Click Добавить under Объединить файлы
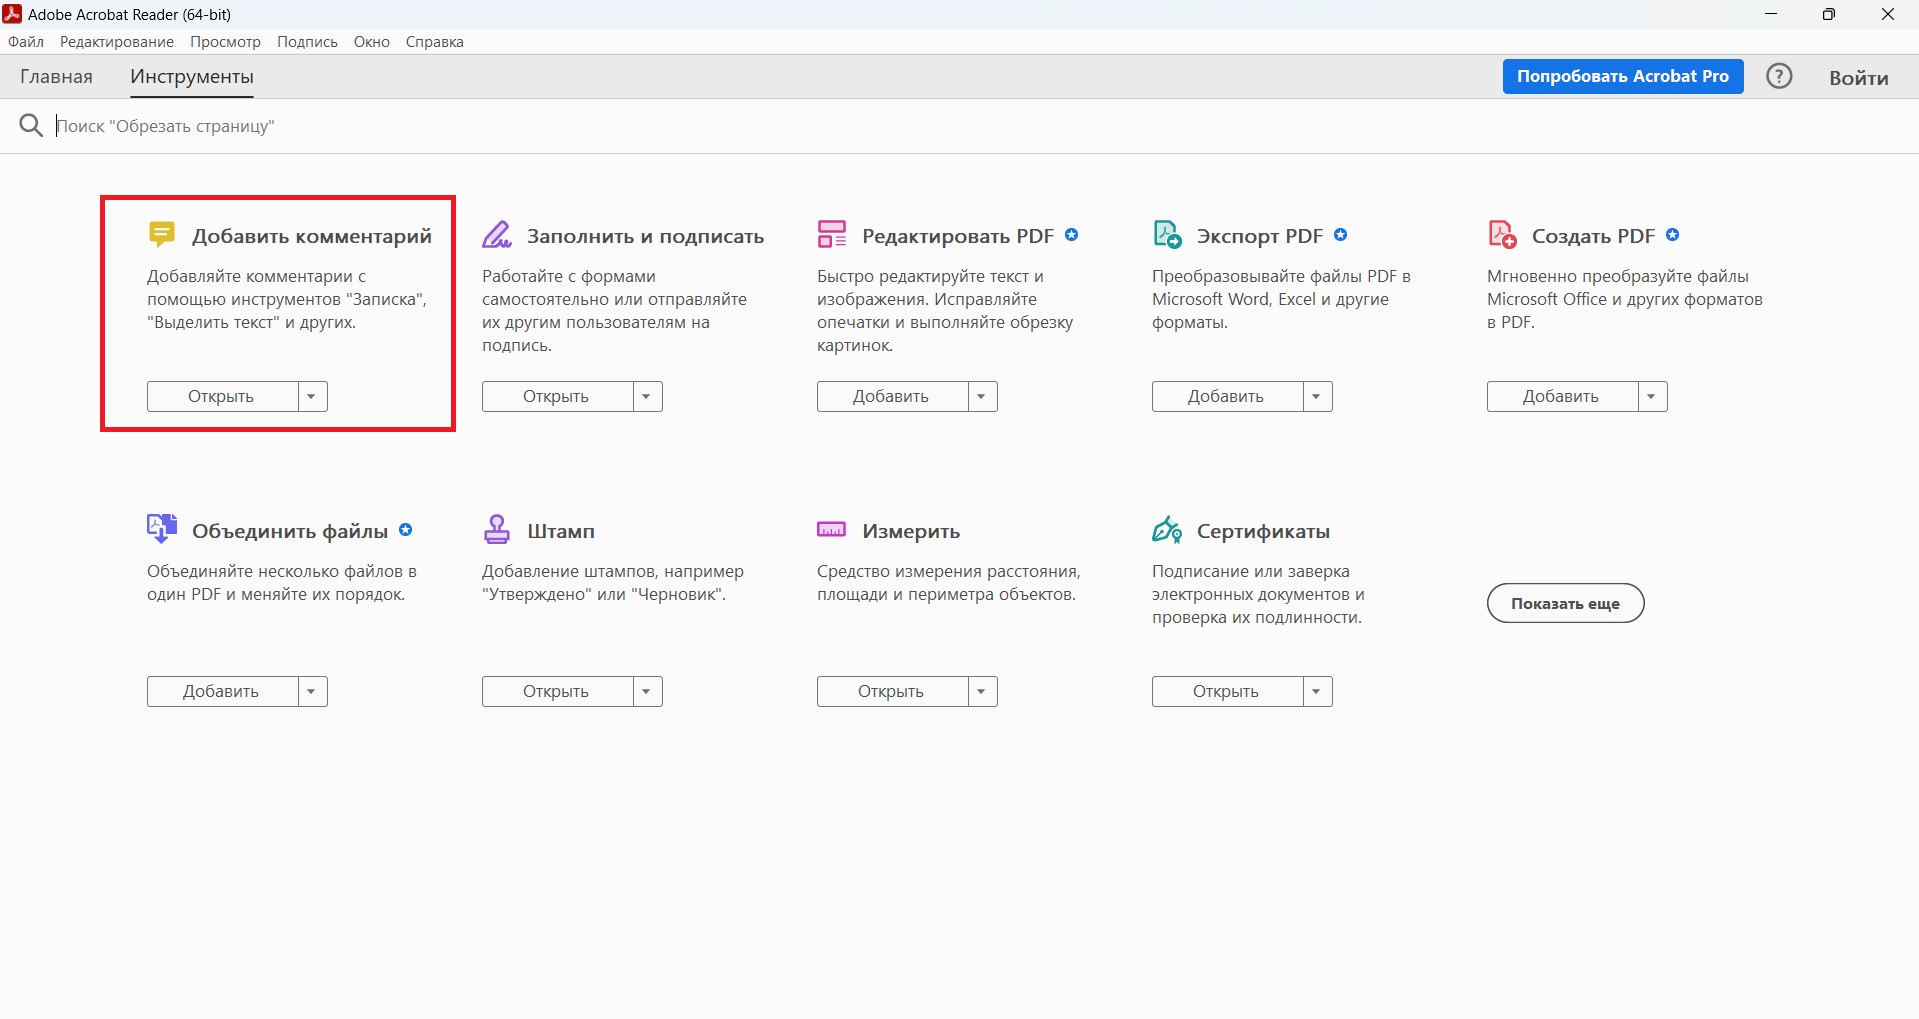Viewport: 1919px width, 1019px height. click(222, 692)
